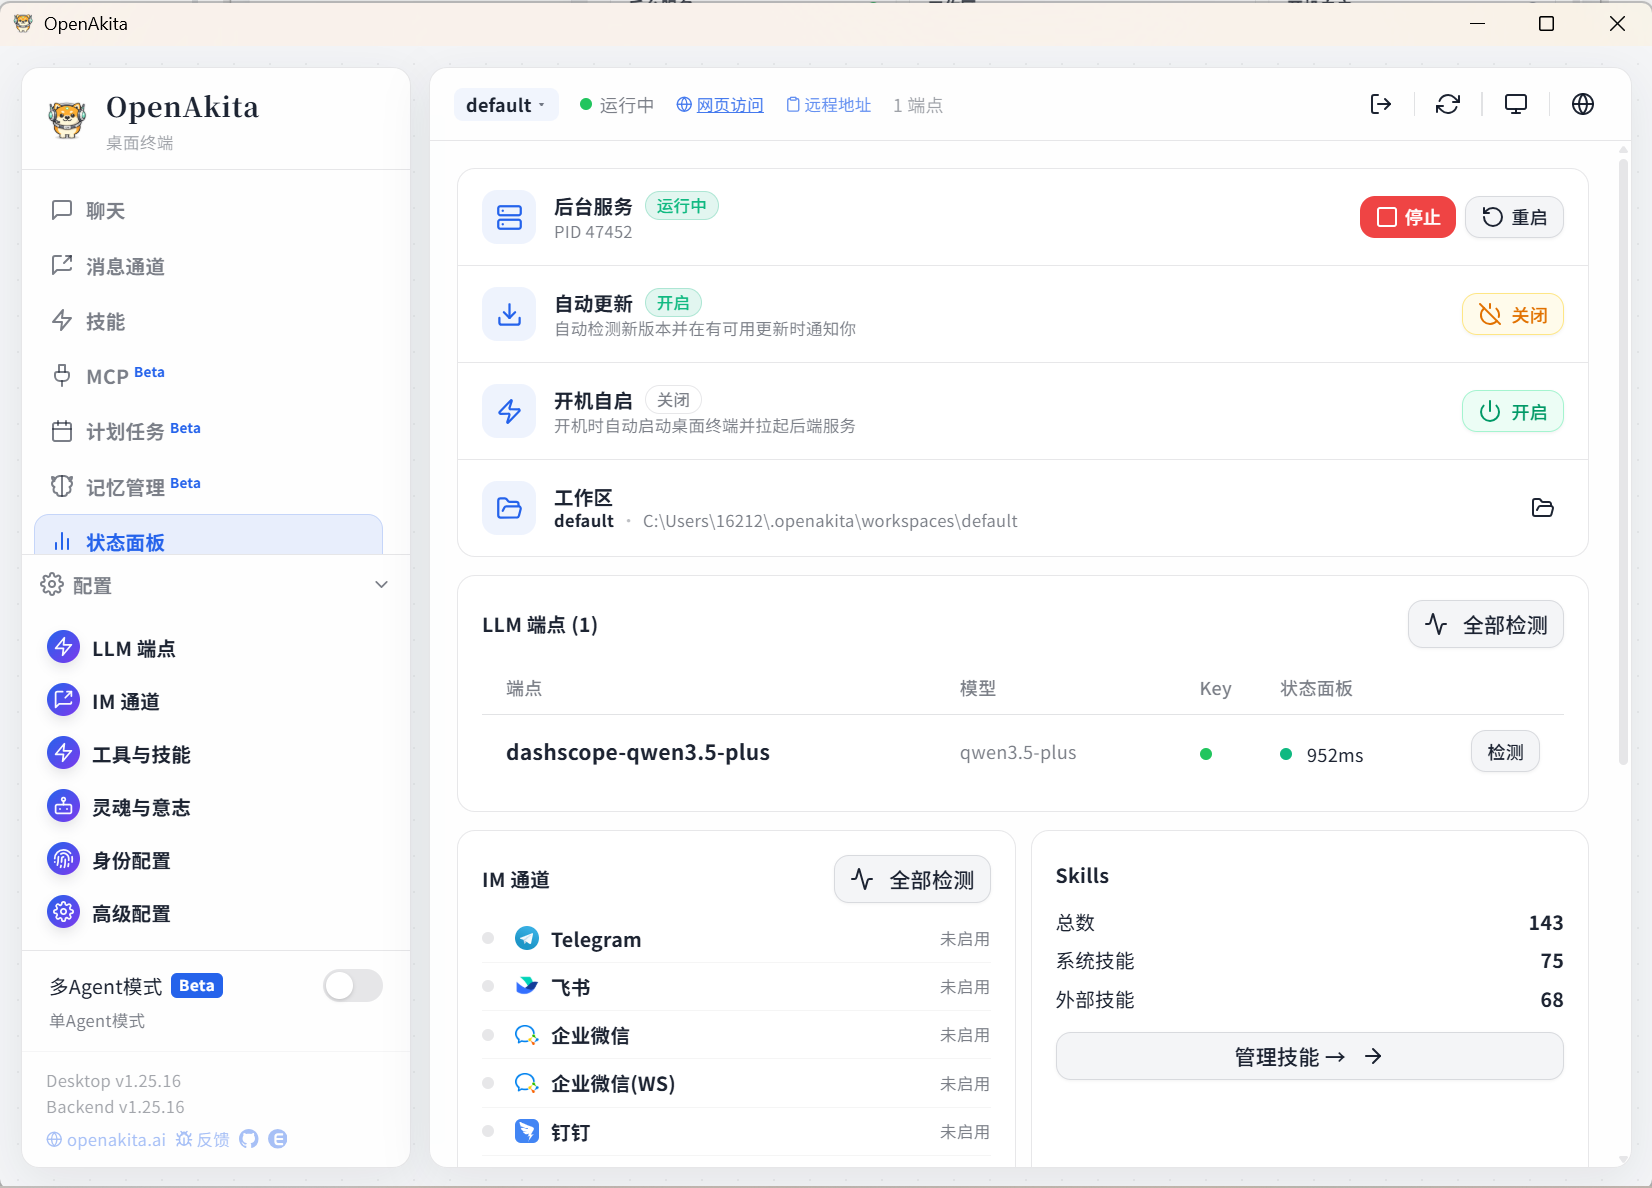Click the 自动更新 download icon
Viewport: 1652px width, 1188px height.
tap(509, 314)
